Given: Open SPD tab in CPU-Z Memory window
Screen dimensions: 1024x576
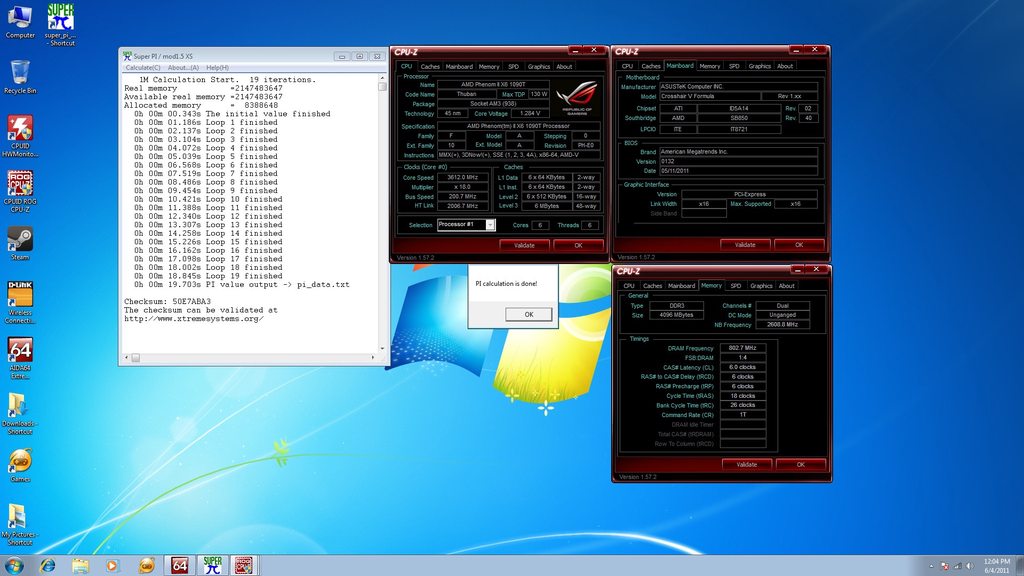Looking at the screenshot, I should point(735,285).
